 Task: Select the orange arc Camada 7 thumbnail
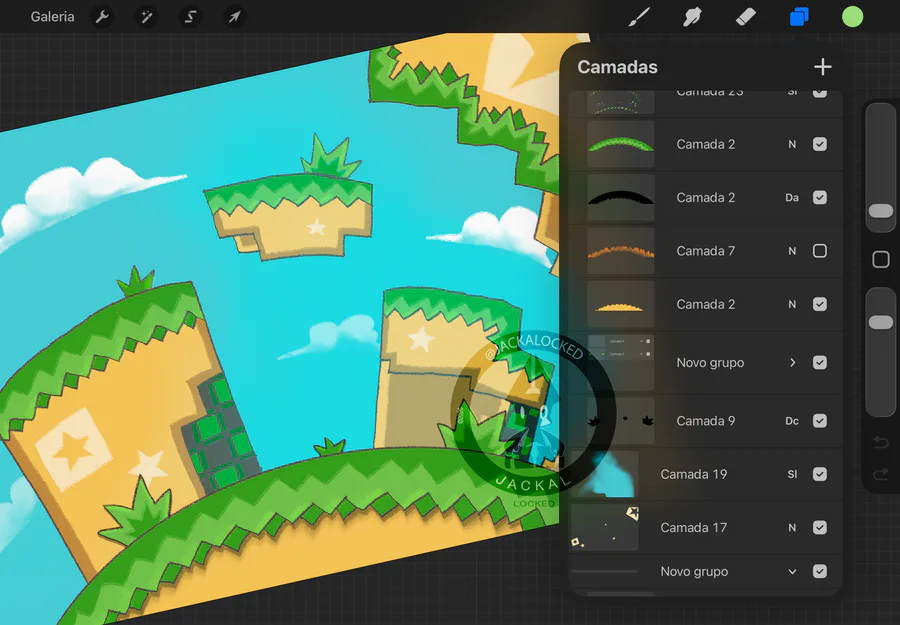(620, 251)
